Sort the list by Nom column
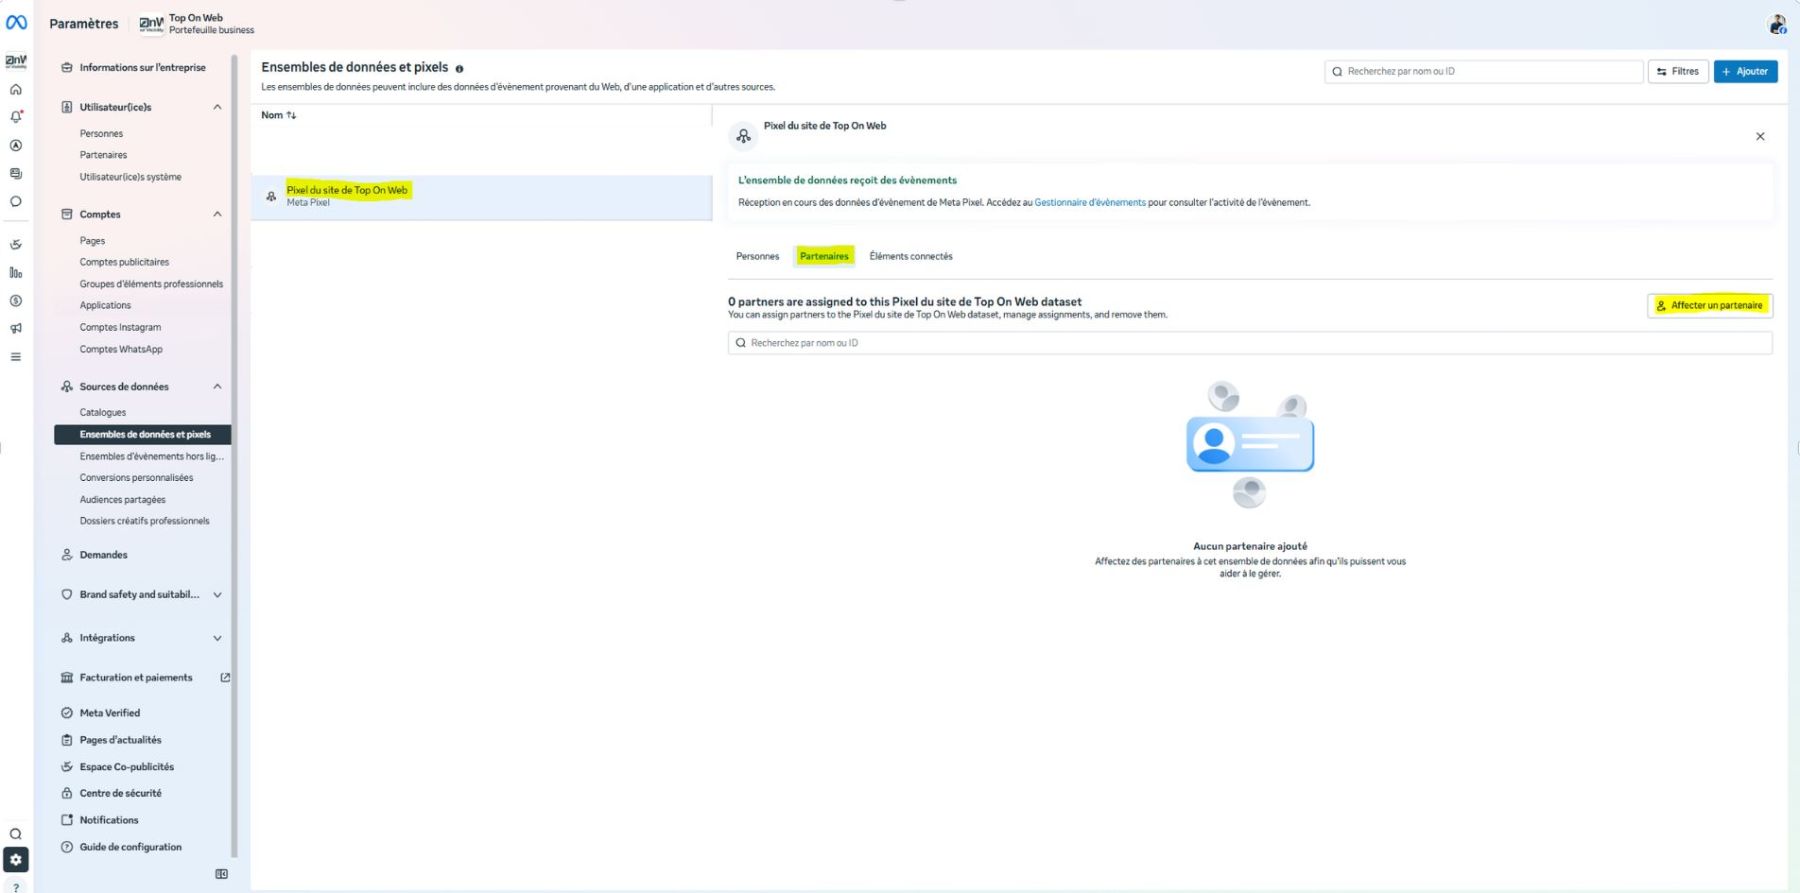Image resolution: width=1800 pixels, height=893 pixels. point(278,115)
